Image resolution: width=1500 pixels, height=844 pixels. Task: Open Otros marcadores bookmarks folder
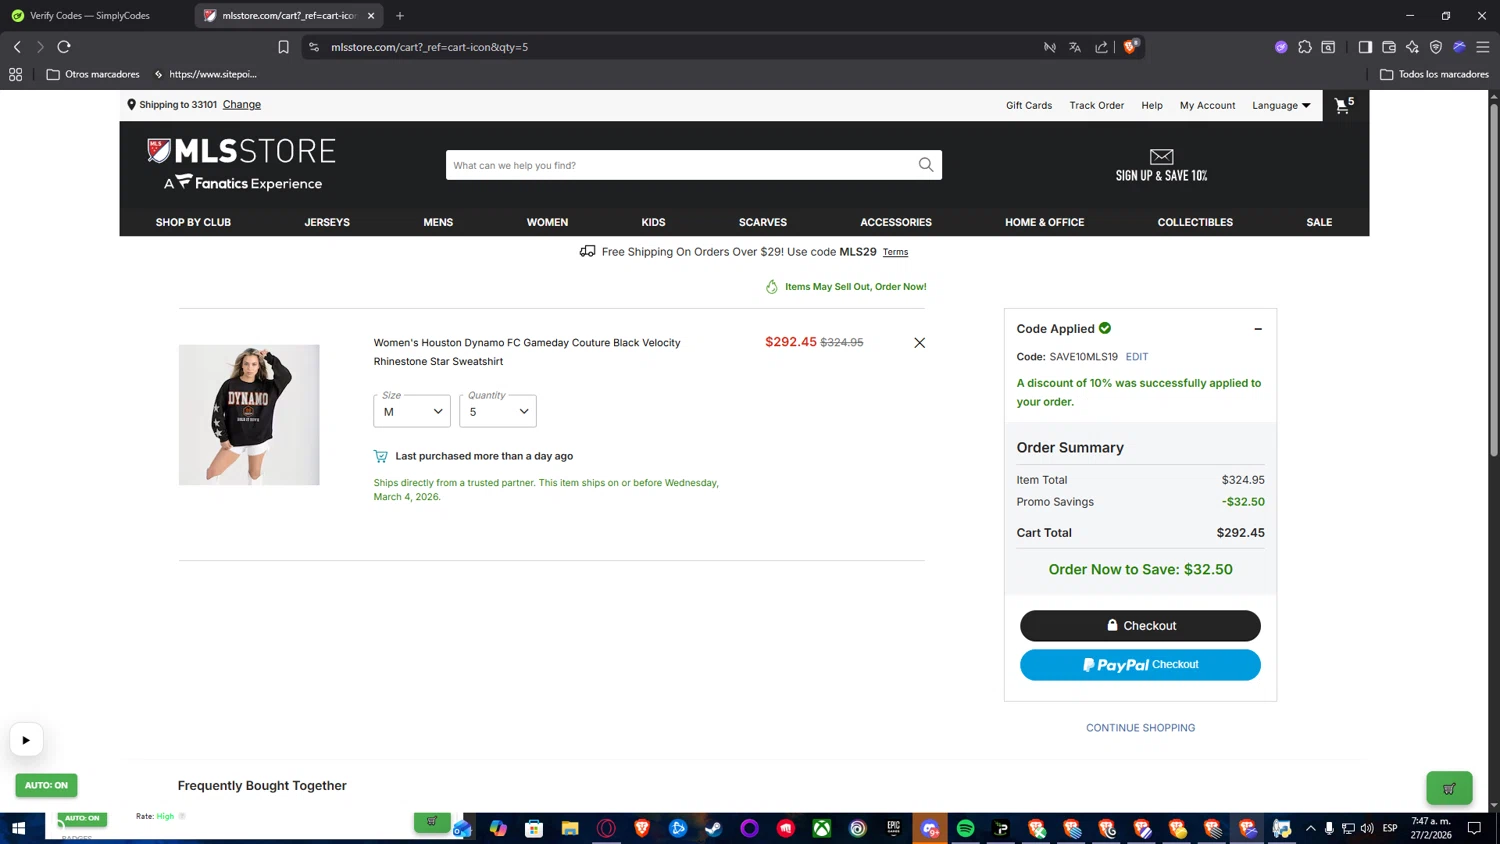[x=93, y=74]
